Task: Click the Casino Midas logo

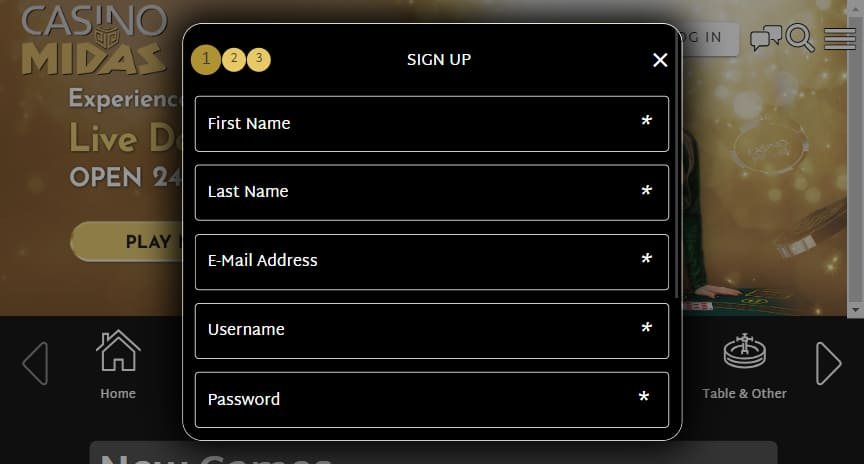Action: tap(94, 40)
